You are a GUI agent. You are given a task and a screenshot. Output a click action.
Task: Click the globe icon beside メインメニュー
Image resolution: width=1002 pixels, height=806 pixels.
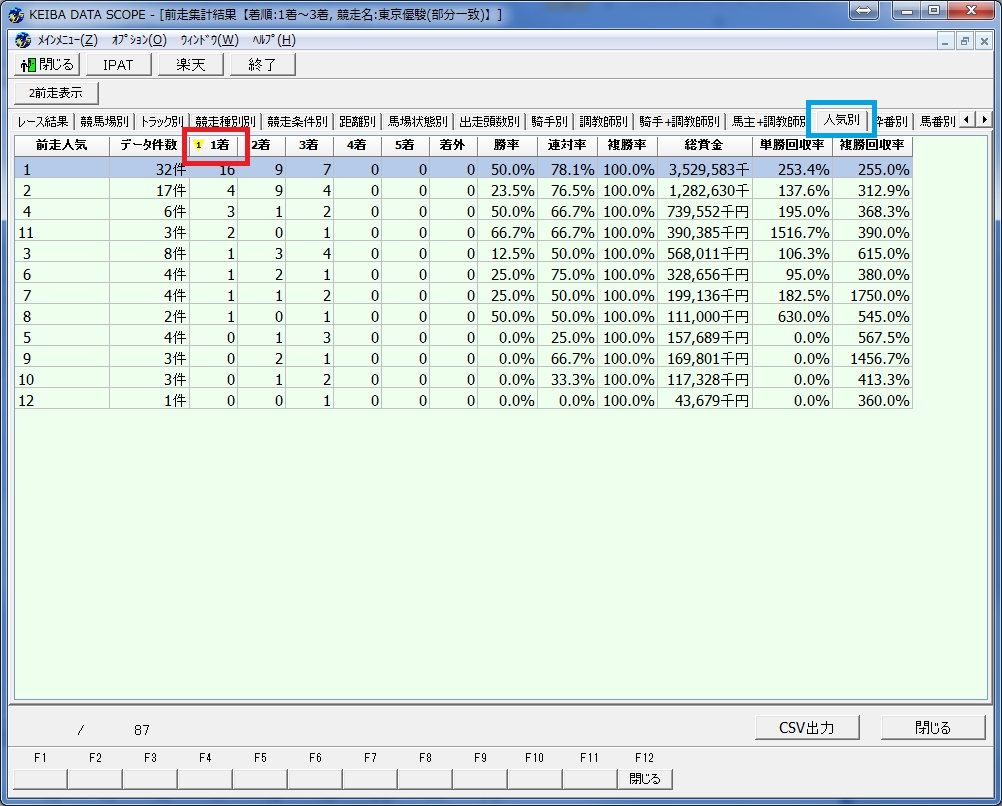point(23,40)
